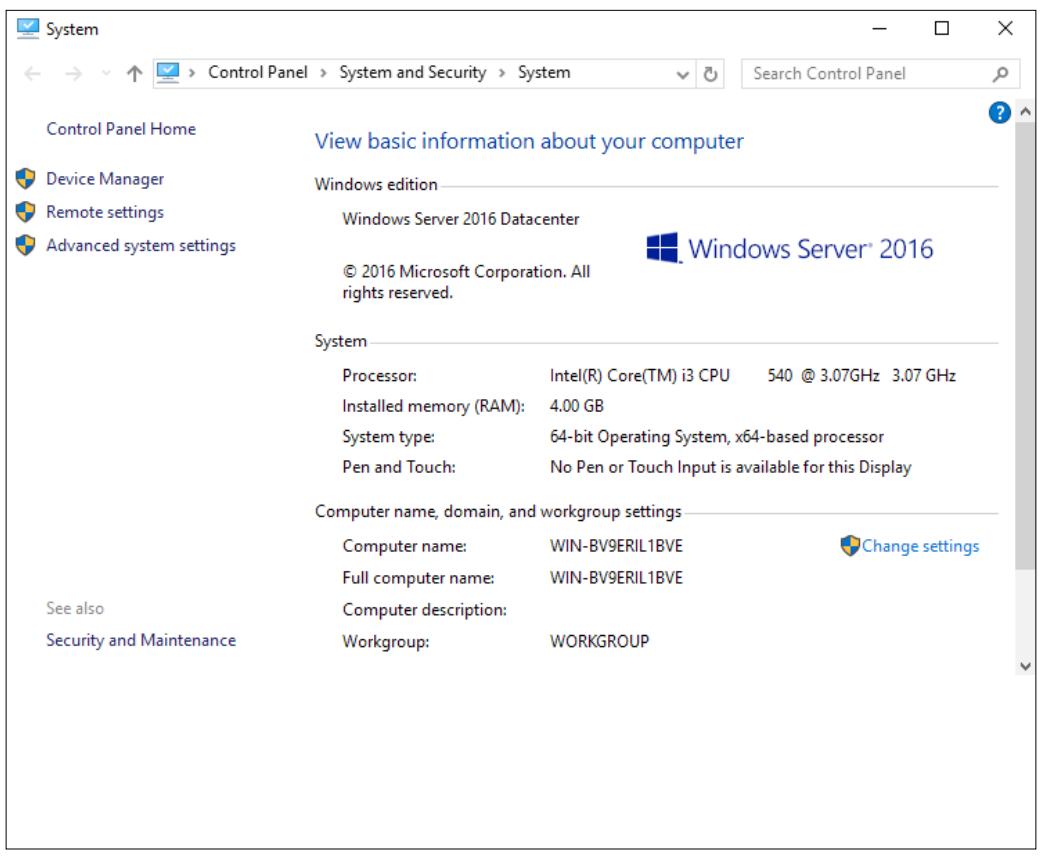Open the address bar history dropdown

tap(682, 74)
